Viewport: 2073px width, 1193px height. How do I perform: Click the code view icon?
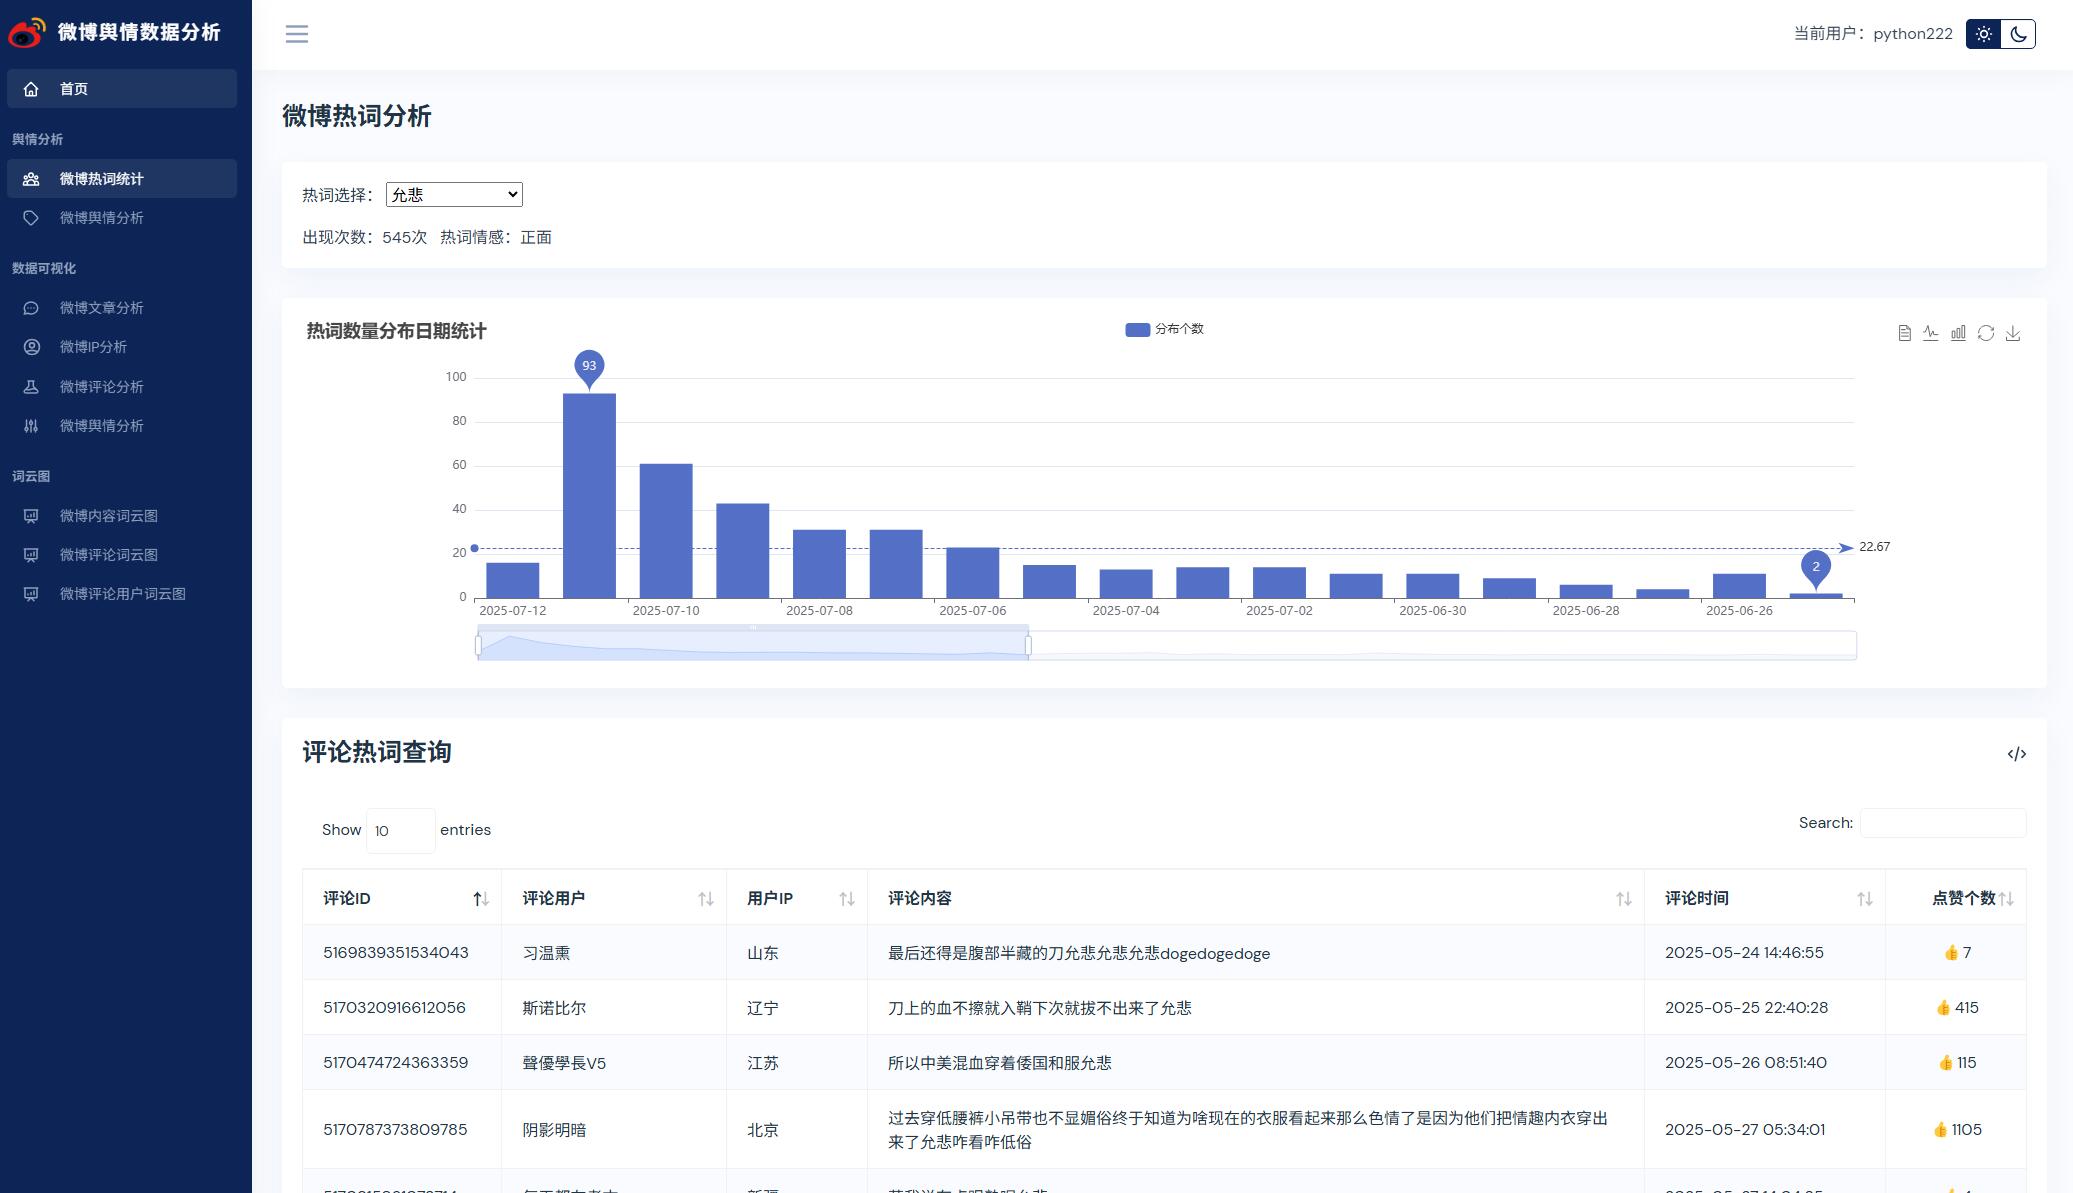pyautogui.click(x=2016, y=754)
